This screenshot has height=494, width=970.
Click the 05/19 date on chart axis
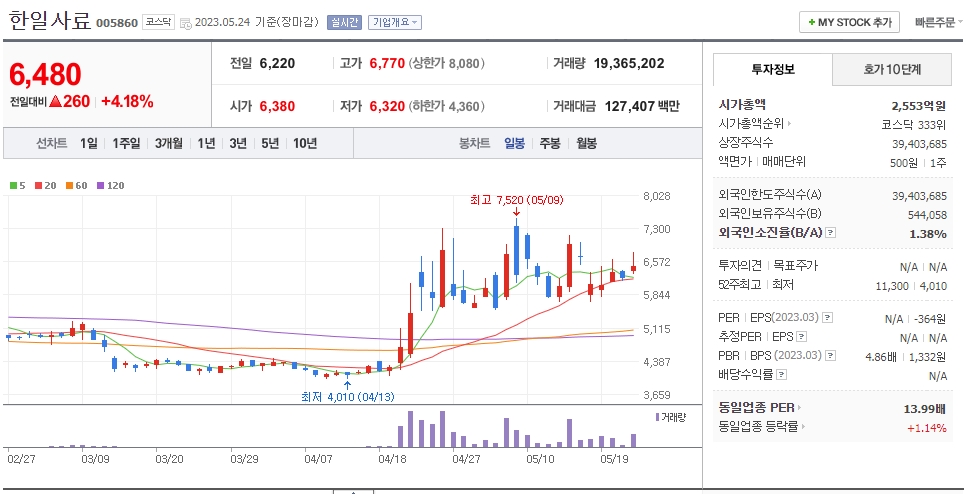pos(615,459)
